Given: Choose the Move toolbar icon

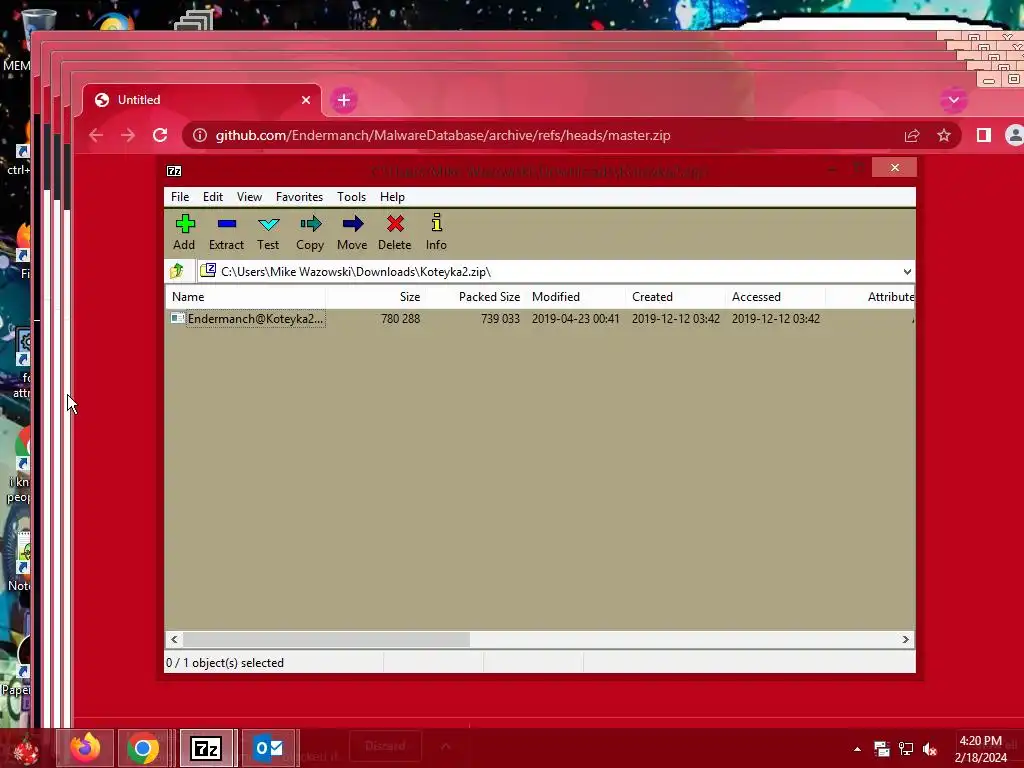Looking at the screenshot, I should (x=352, y=232).
